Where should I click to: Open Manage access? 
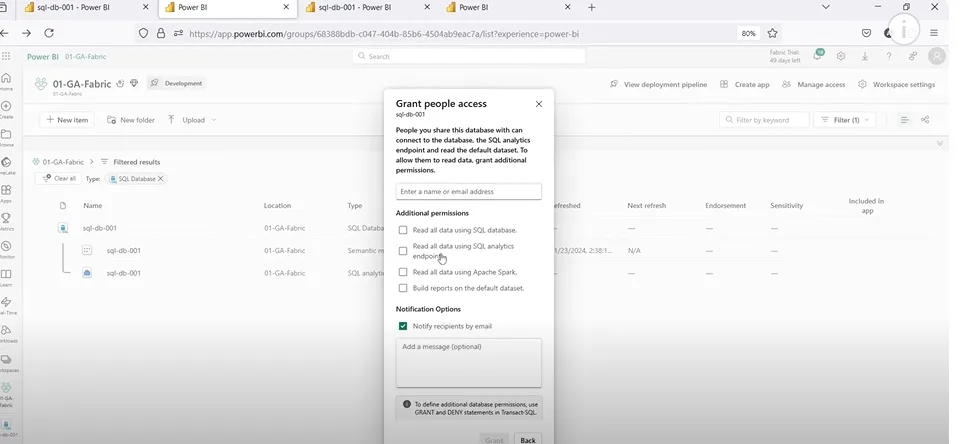coord(814,84)
